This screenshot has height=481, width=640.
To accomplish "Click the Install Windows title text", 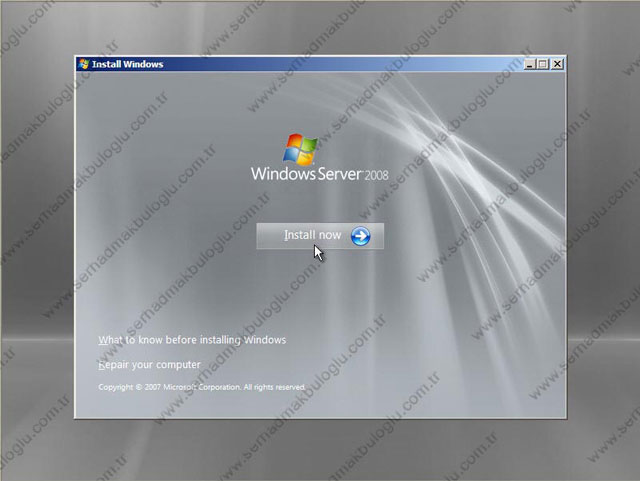I will (128, 64).
